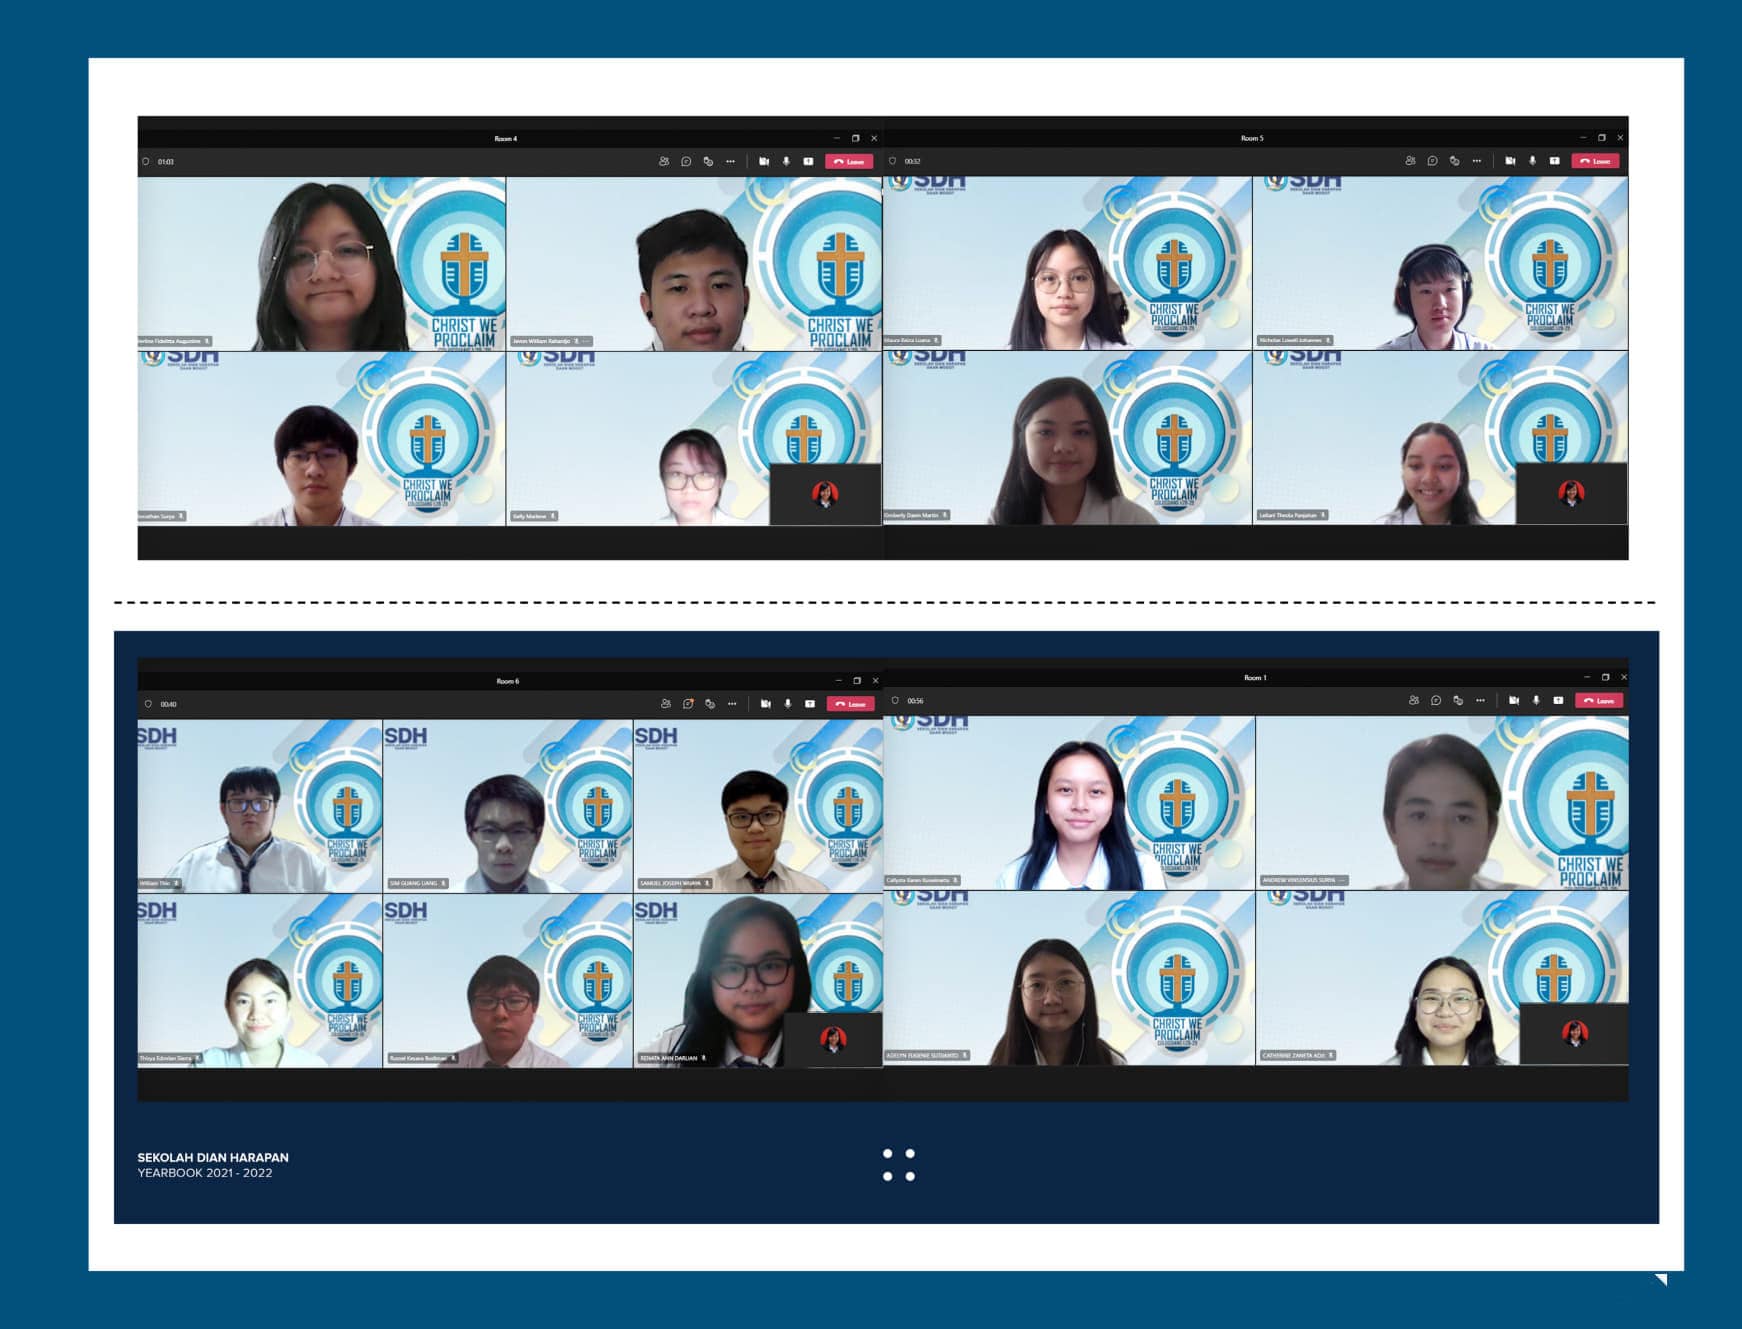Open participants panel in Room 4 window
Screen dimensions: 1742x1329
664,161
